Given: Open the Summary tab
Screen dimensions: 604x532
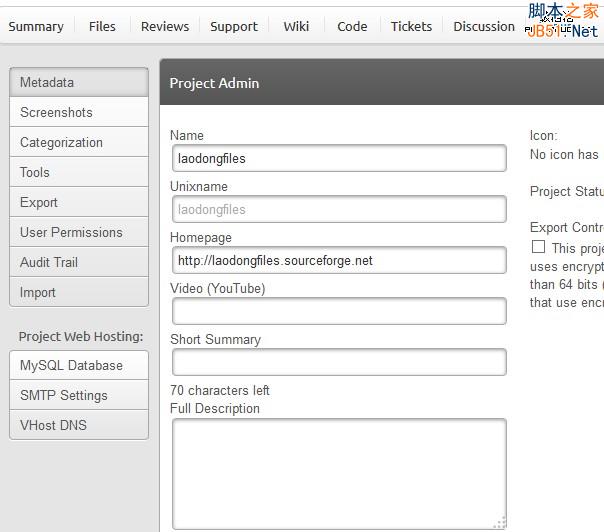Looking at the screenshot, I should point(36,27).
